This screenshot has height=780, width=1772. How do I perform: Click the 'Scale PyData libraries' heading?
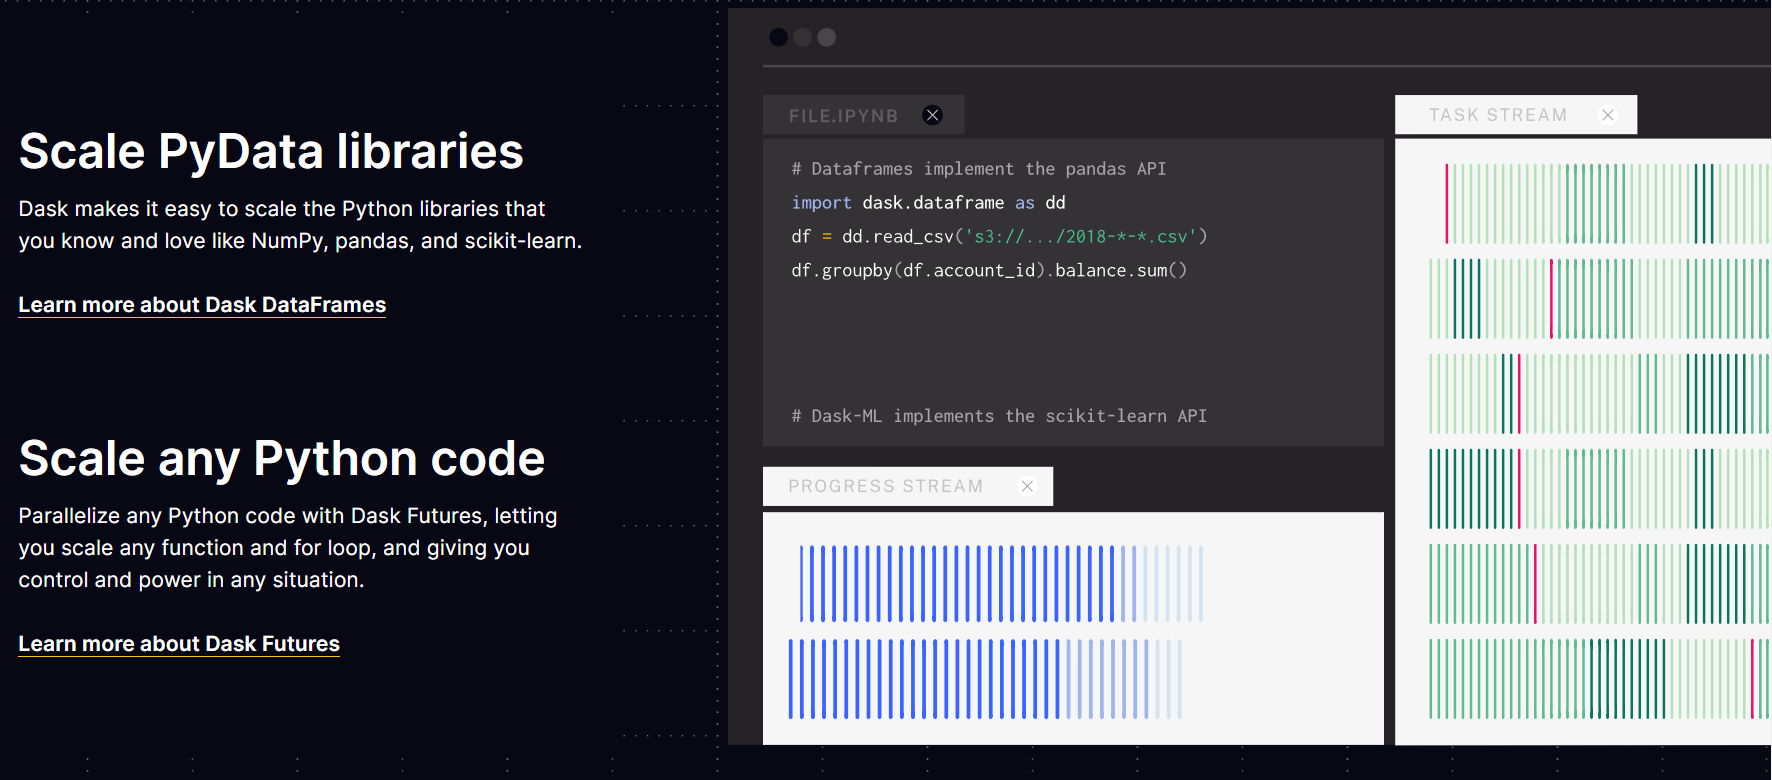pos(271,151)
